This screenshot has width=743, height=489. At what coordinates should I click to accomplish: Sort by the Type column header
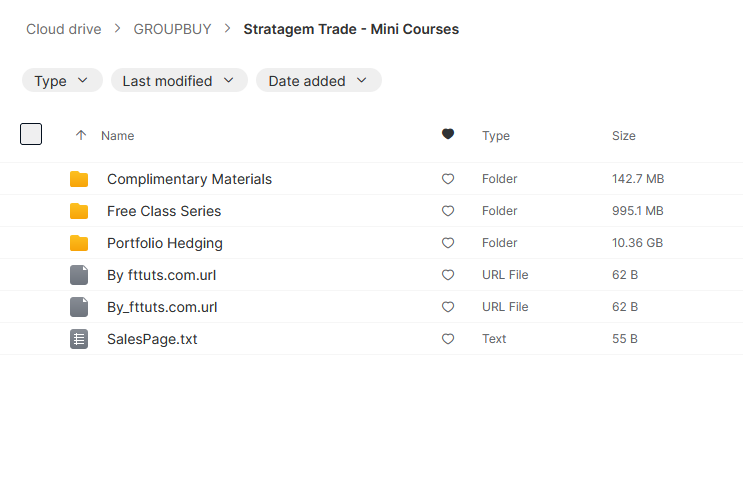click(496, 136)
